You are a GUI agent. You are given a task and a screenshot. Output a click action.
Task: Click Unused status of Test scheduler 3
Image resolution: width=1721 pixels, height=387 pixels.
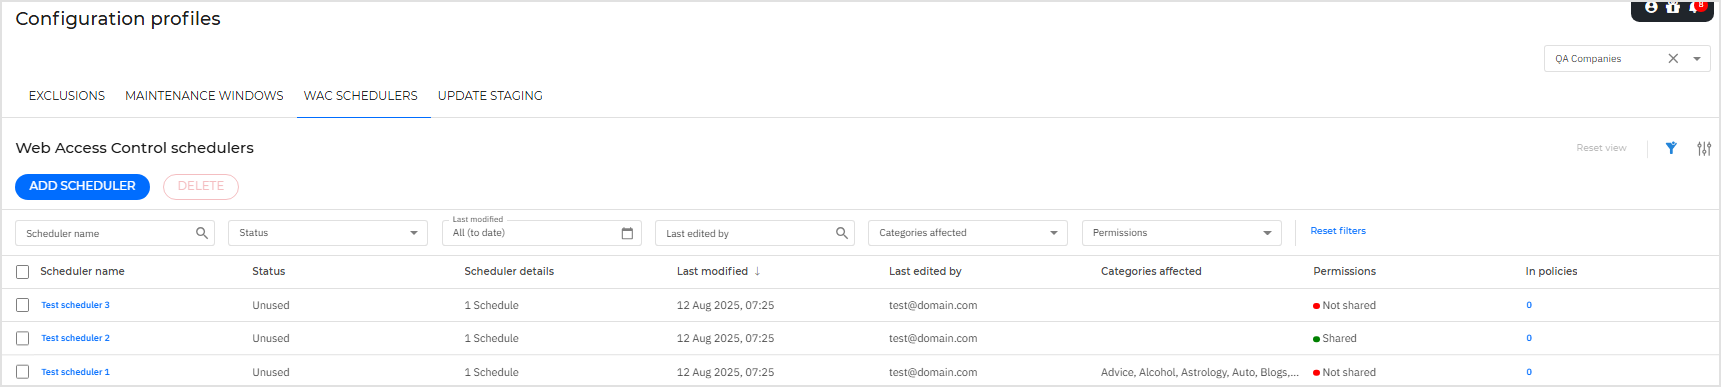pyautogui.click(x=271, y=305)
